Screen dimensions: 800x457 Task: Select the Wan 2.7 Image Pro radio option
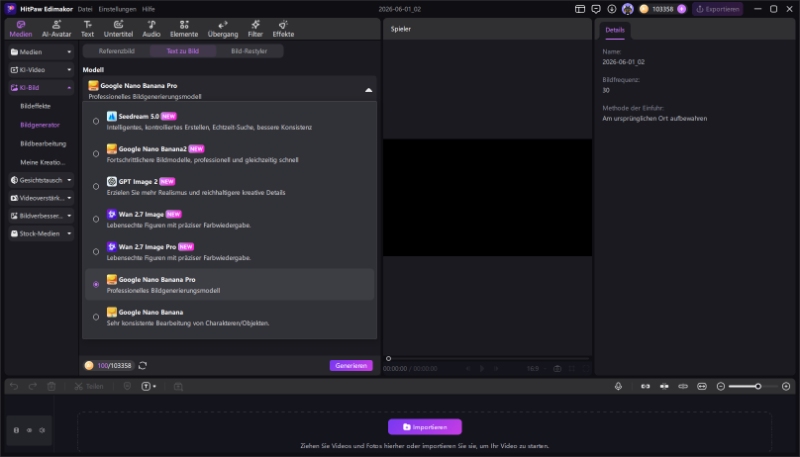(96, 252)
